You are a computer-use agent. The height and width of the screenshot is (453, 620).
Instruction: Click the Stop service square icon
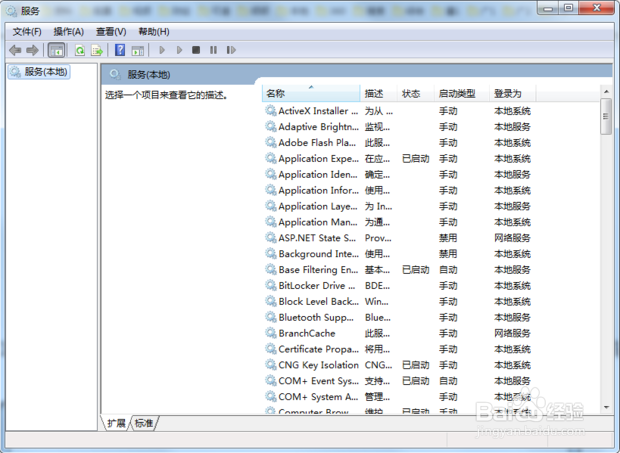(x=196, y=50)
